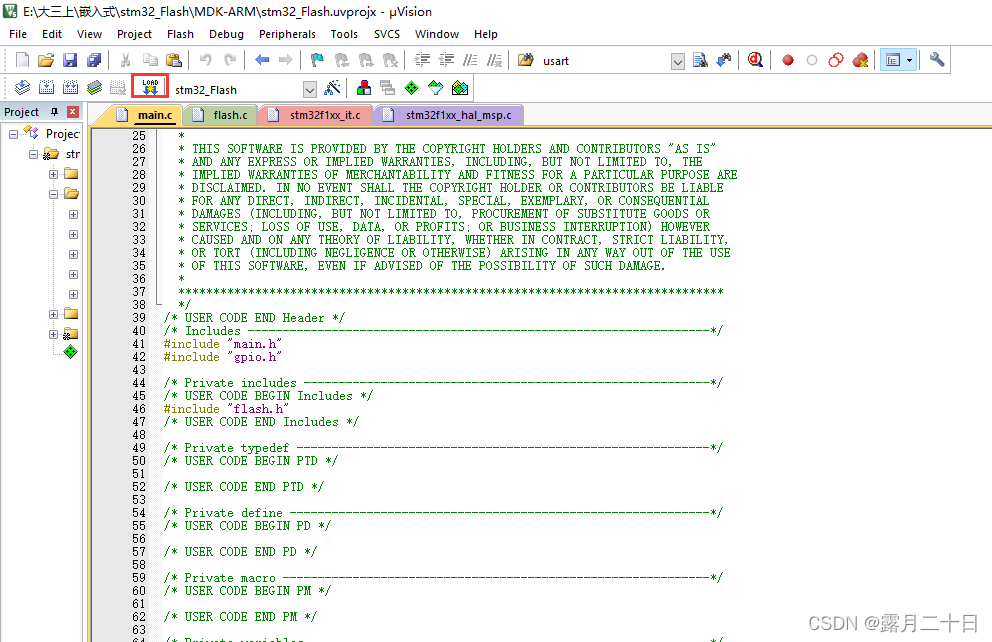992x642 pixels.
Task: Open the Peripherals menu
Action: click(287, 34)
